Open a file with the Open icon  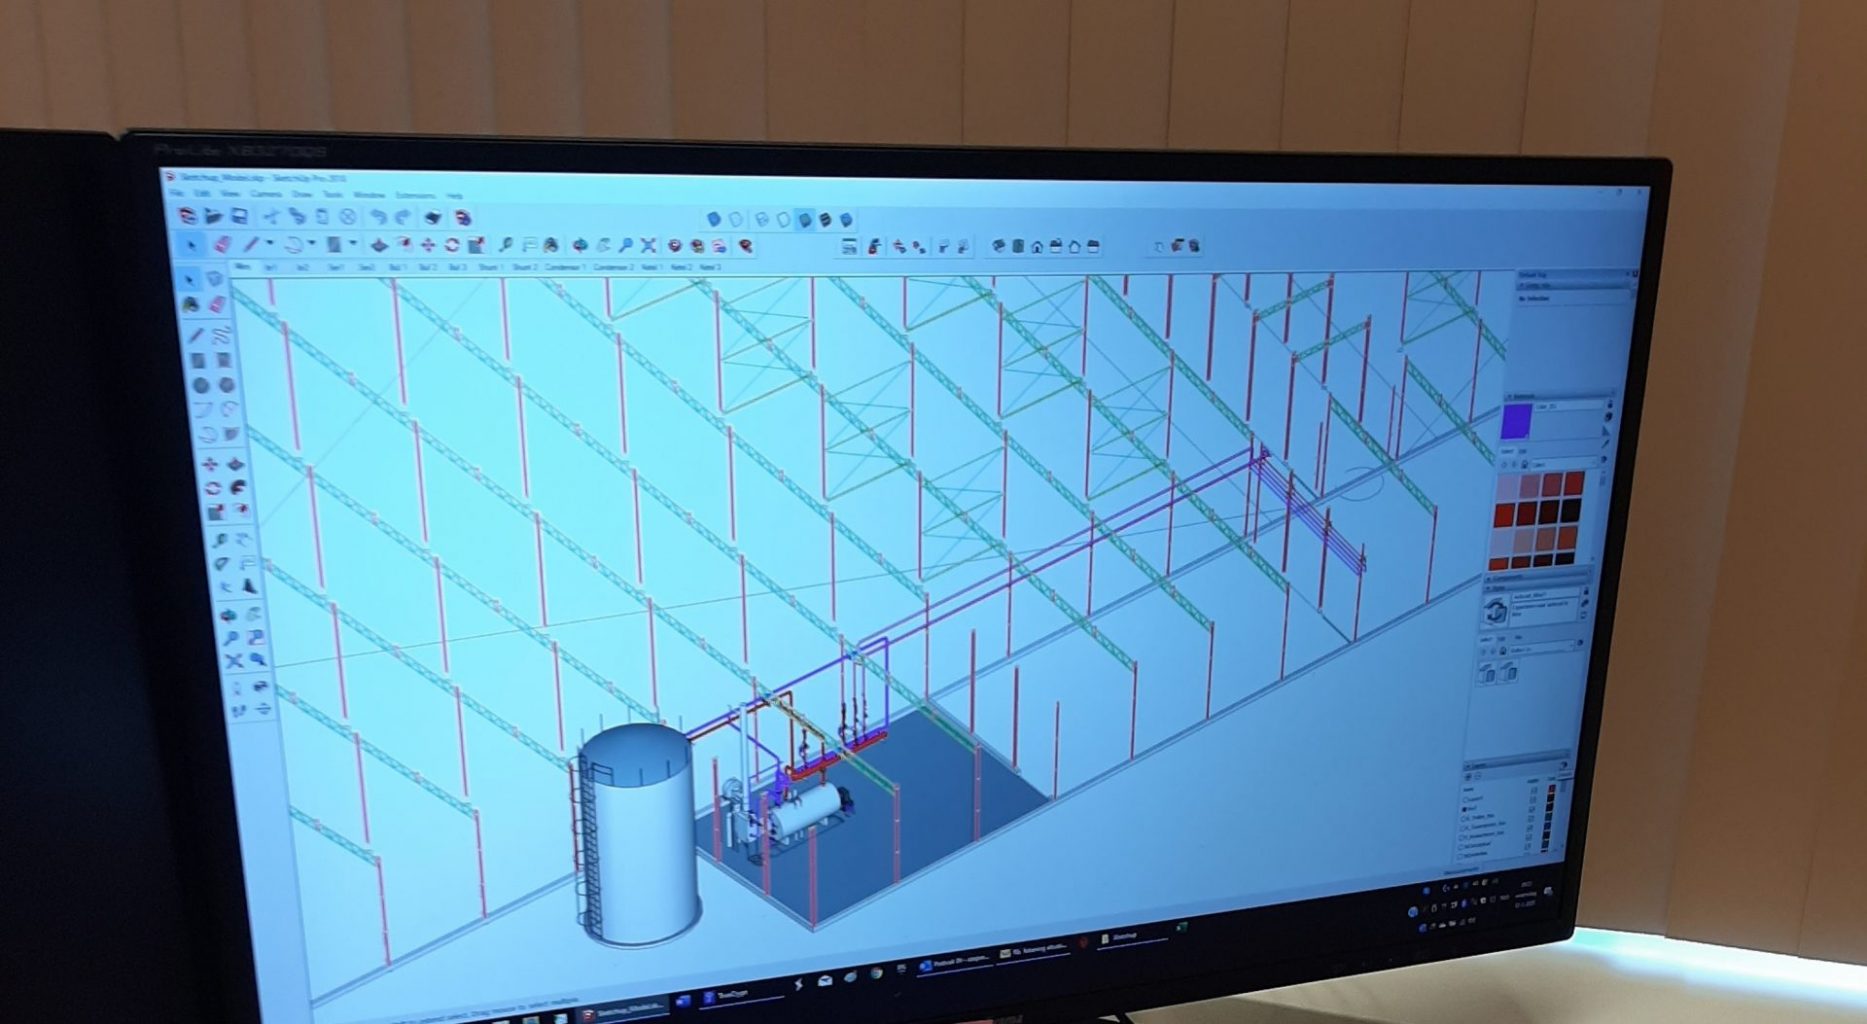click(x=213, y=216)
